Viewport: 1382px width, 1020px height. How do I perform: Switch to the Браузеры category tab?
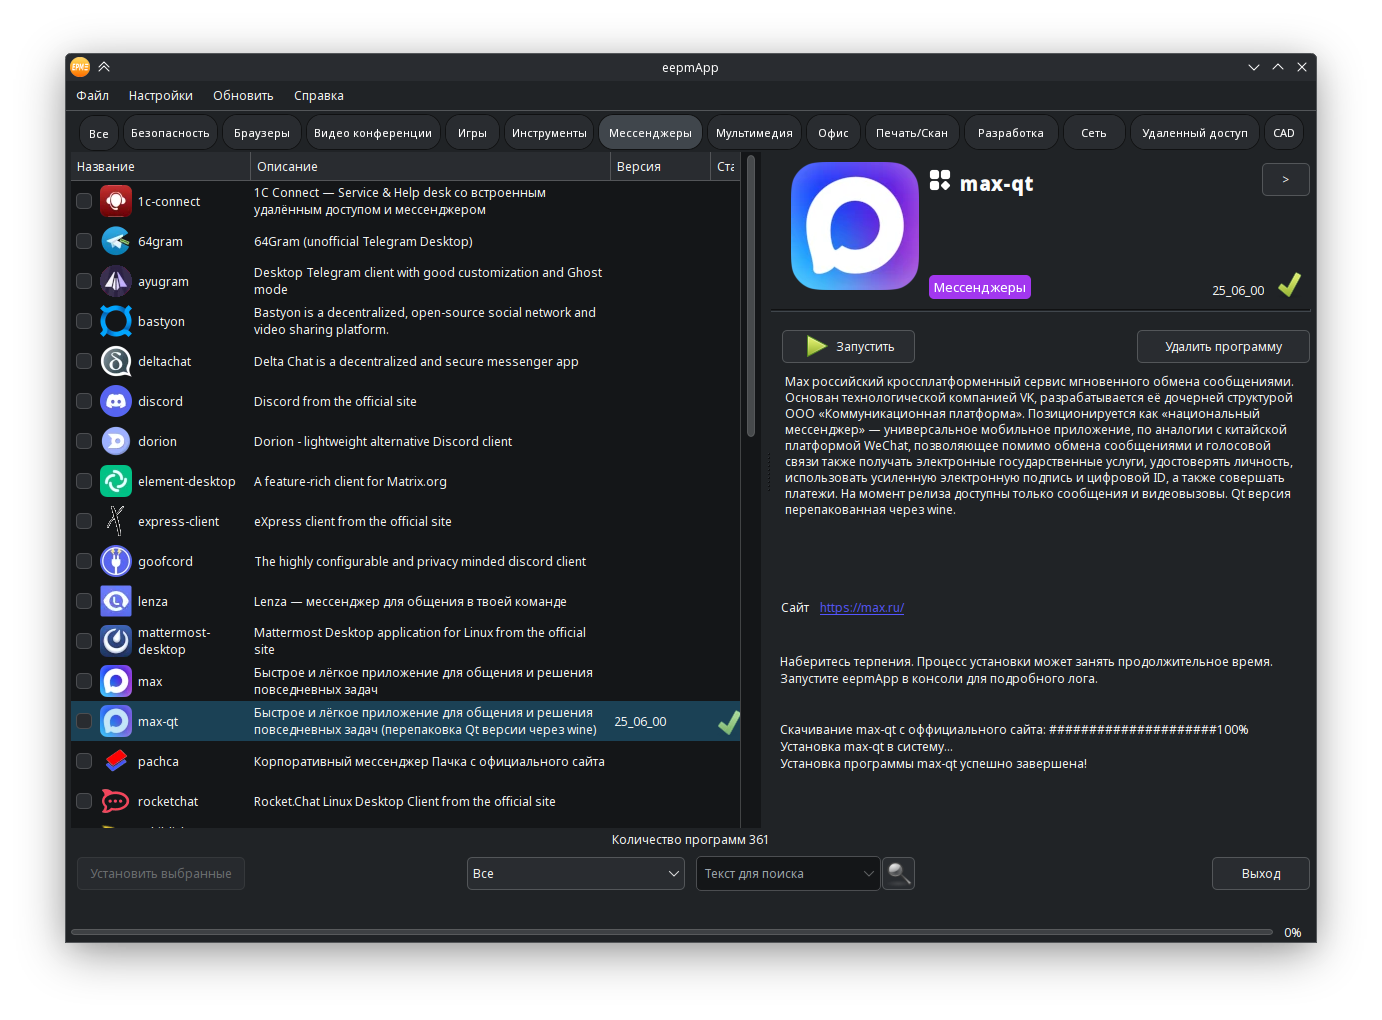[x=262, y=133]
